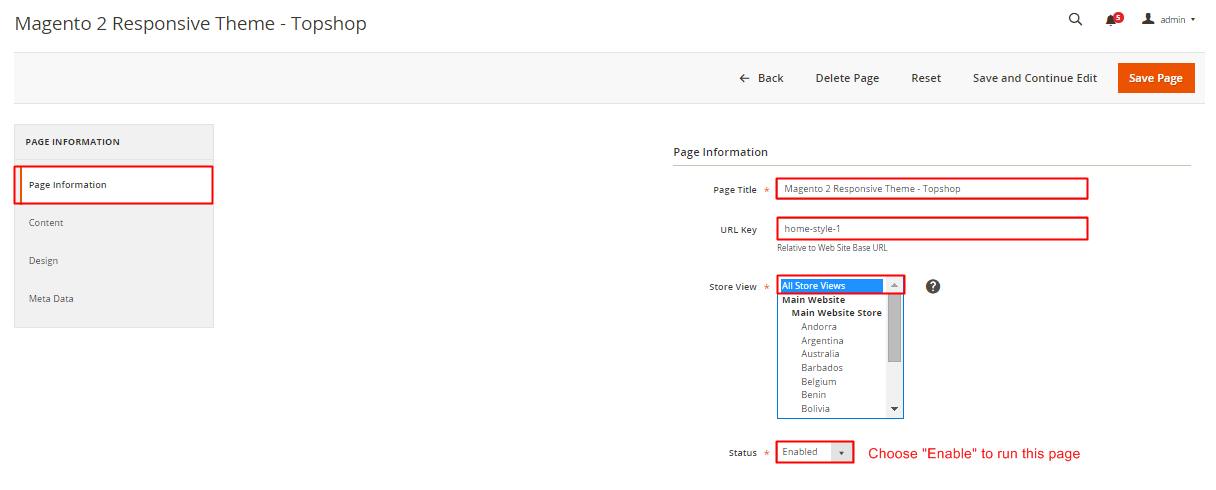The height and width of the screenshot is (490, 1216).
Task: Go back using the Back button
Action: [x=761, y=78]
